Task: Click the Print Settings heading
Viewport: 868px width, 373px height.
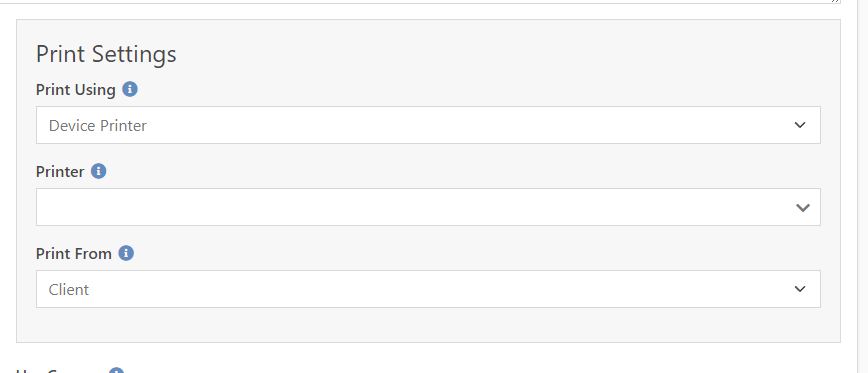Action: click(106, 54)
